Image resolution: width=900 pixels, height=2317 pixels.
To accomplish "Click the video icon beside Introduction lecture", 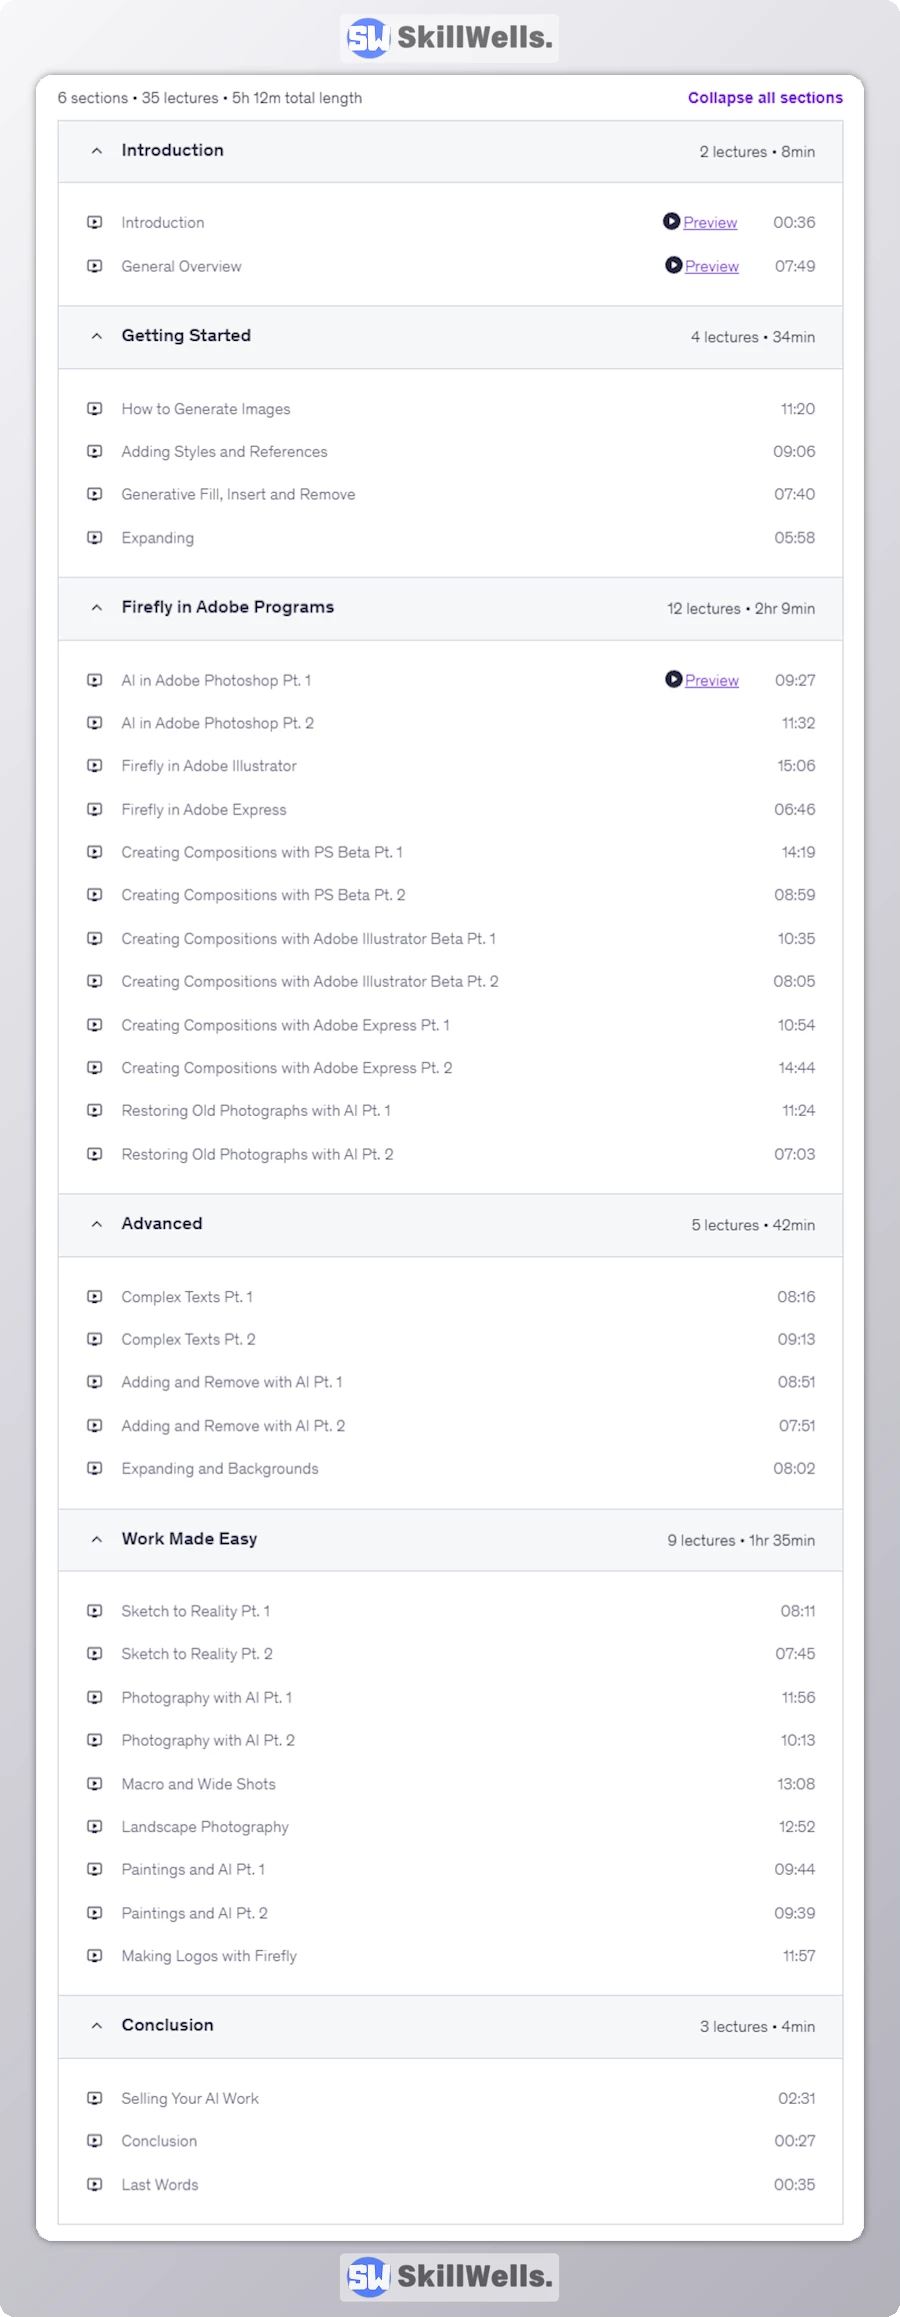I will (95, 222).
